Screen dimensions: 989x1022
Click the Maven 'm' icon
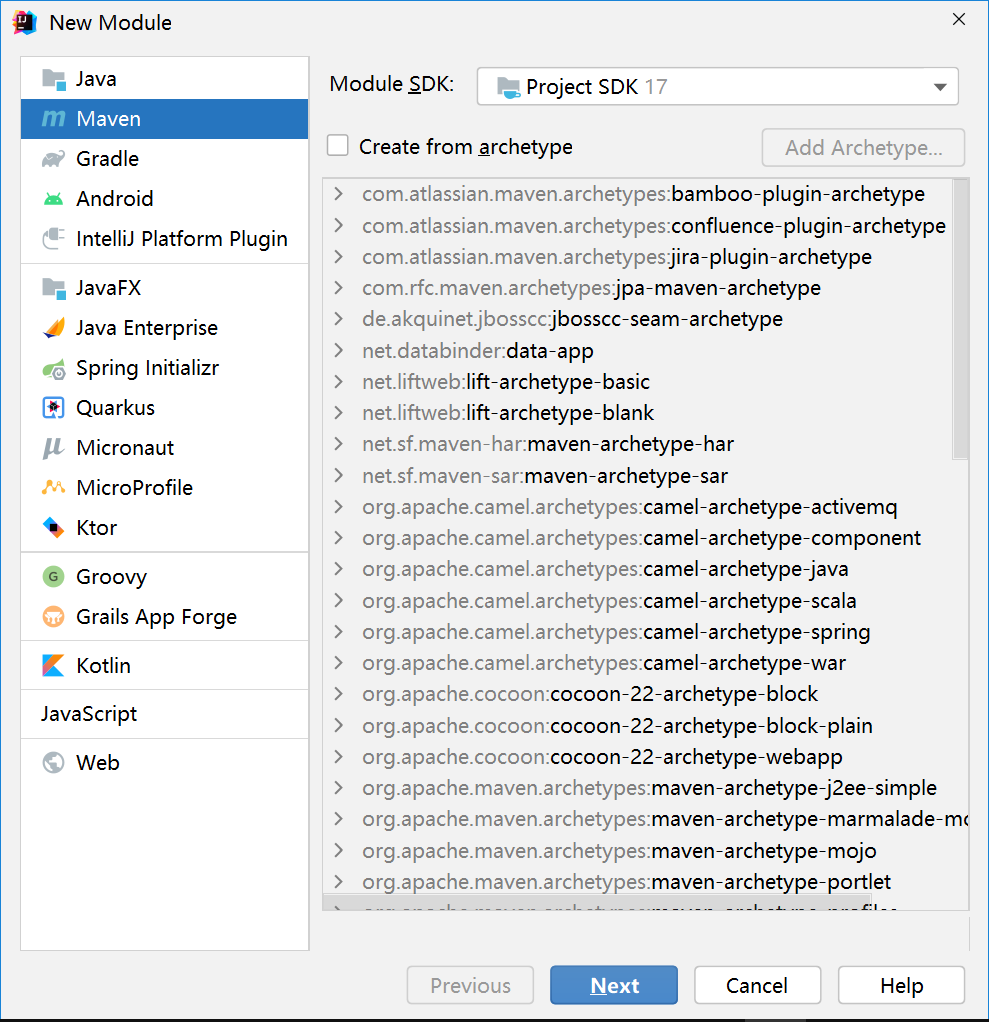tap(53, 119)
